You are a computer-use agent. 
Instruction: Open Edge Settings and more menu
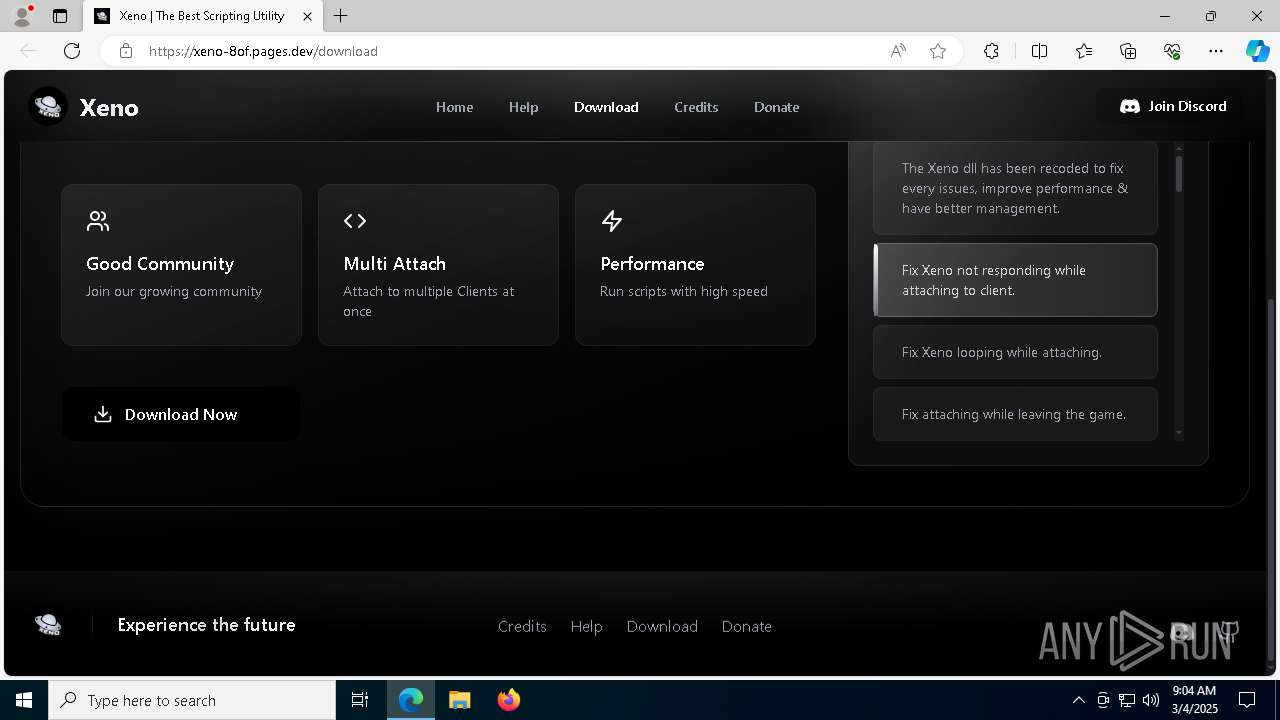click(1216, 51)
